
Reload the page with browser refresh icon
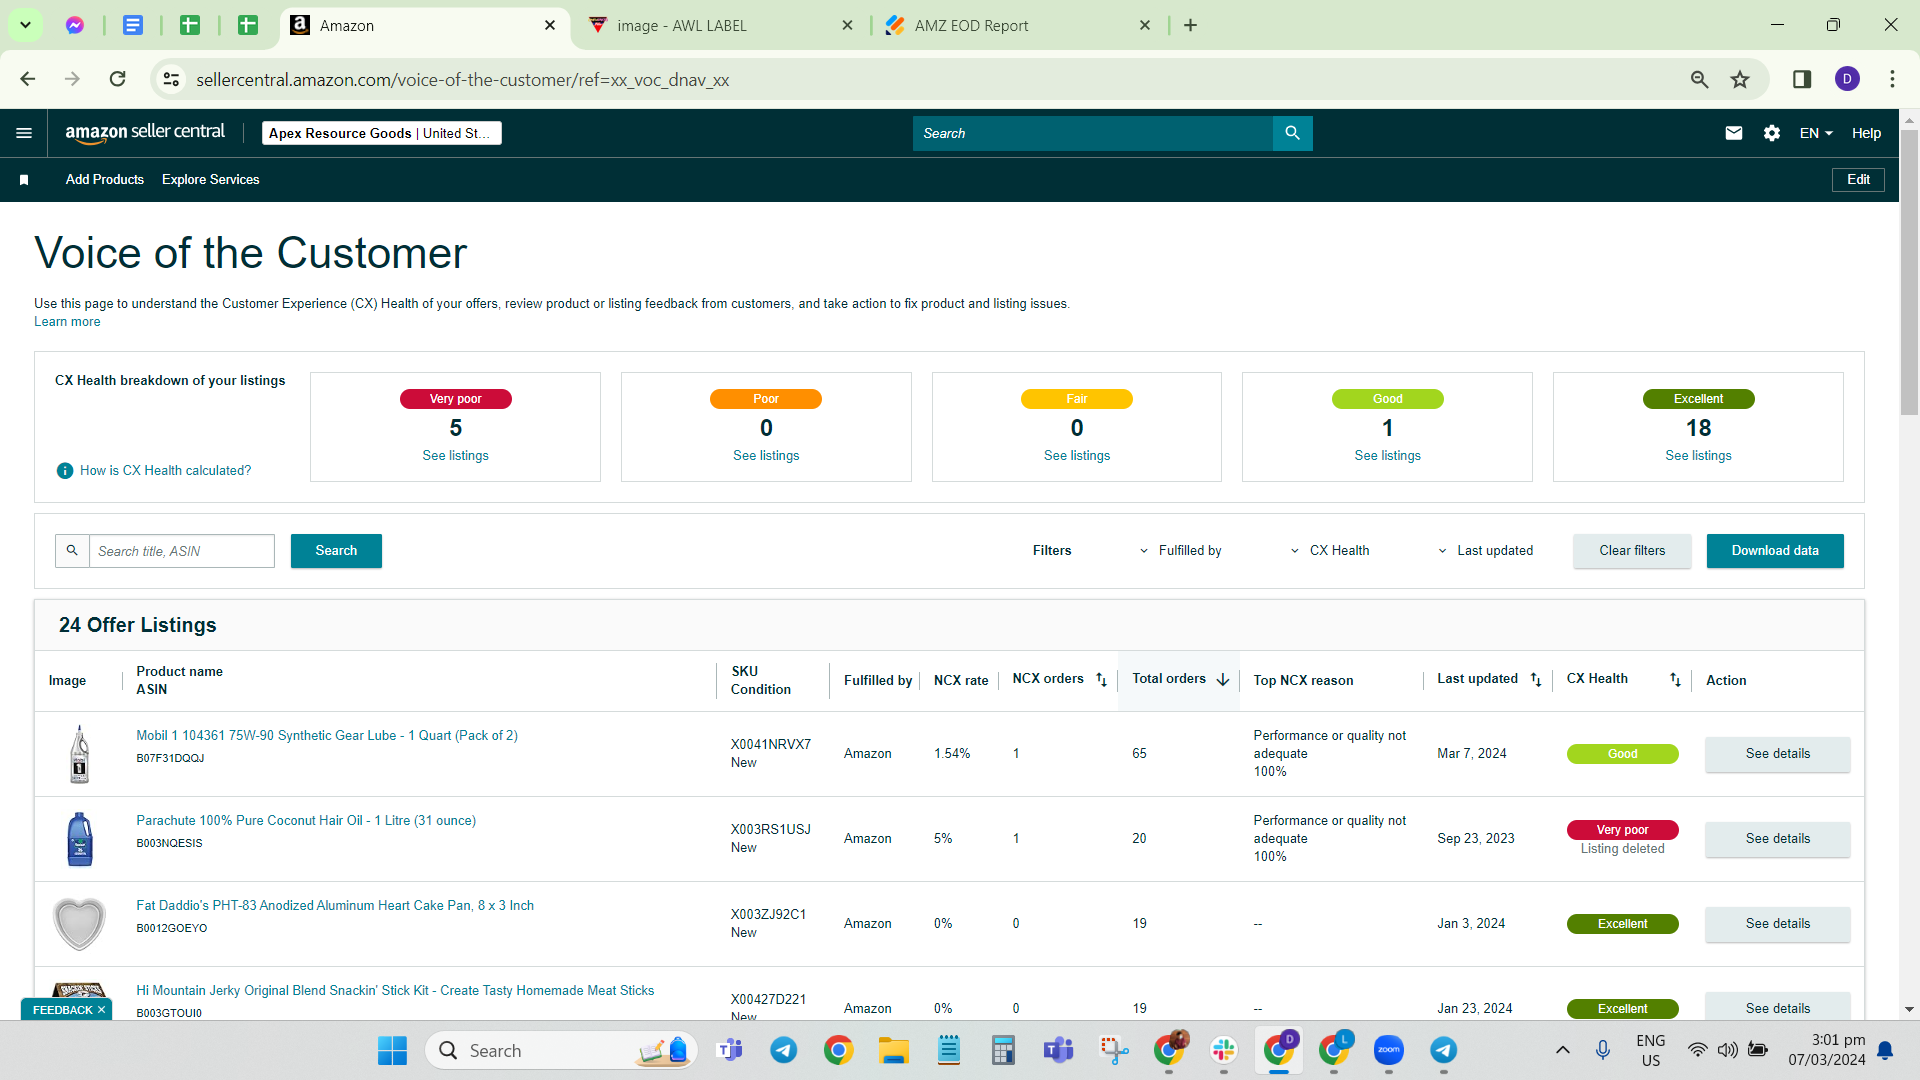point(118,79)
